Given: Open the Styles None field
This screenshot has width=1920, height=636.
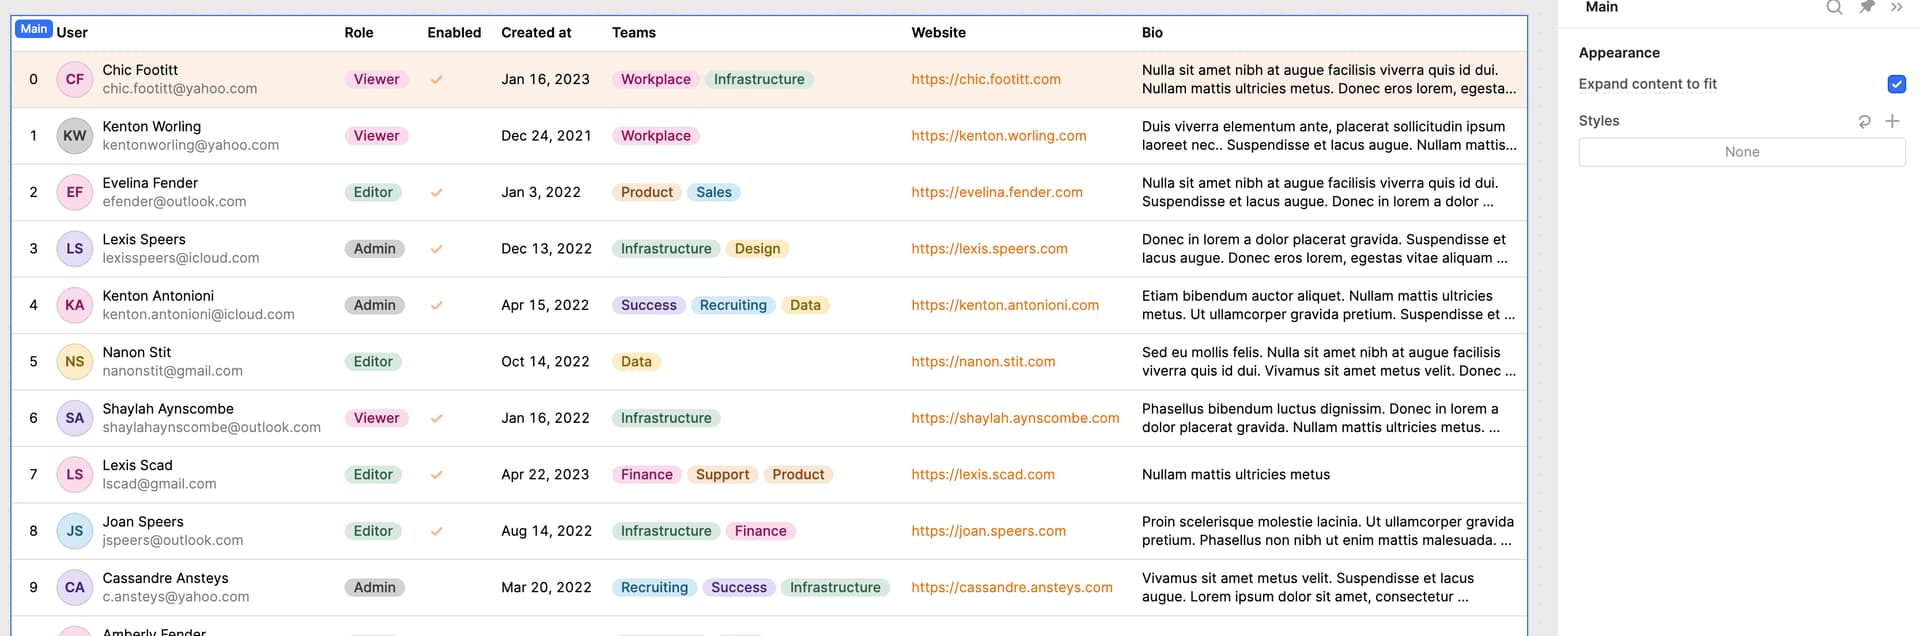Looking at the screenshot, I should tap(1741, 152).
